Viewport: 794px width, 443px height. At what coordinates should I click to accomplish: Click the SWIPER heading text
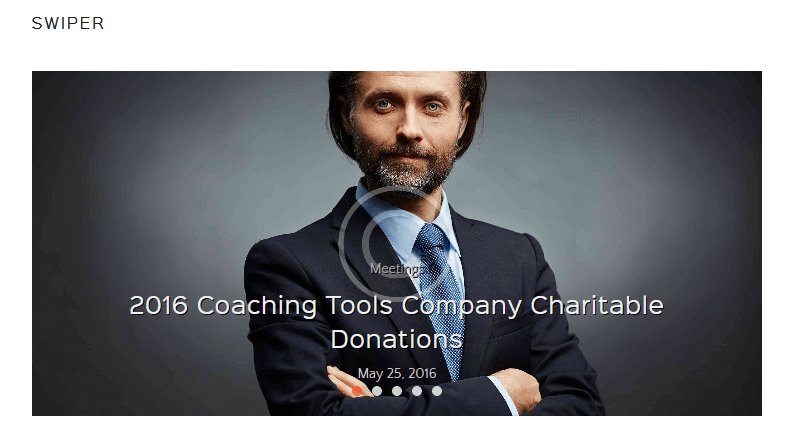tap(68, 23)
